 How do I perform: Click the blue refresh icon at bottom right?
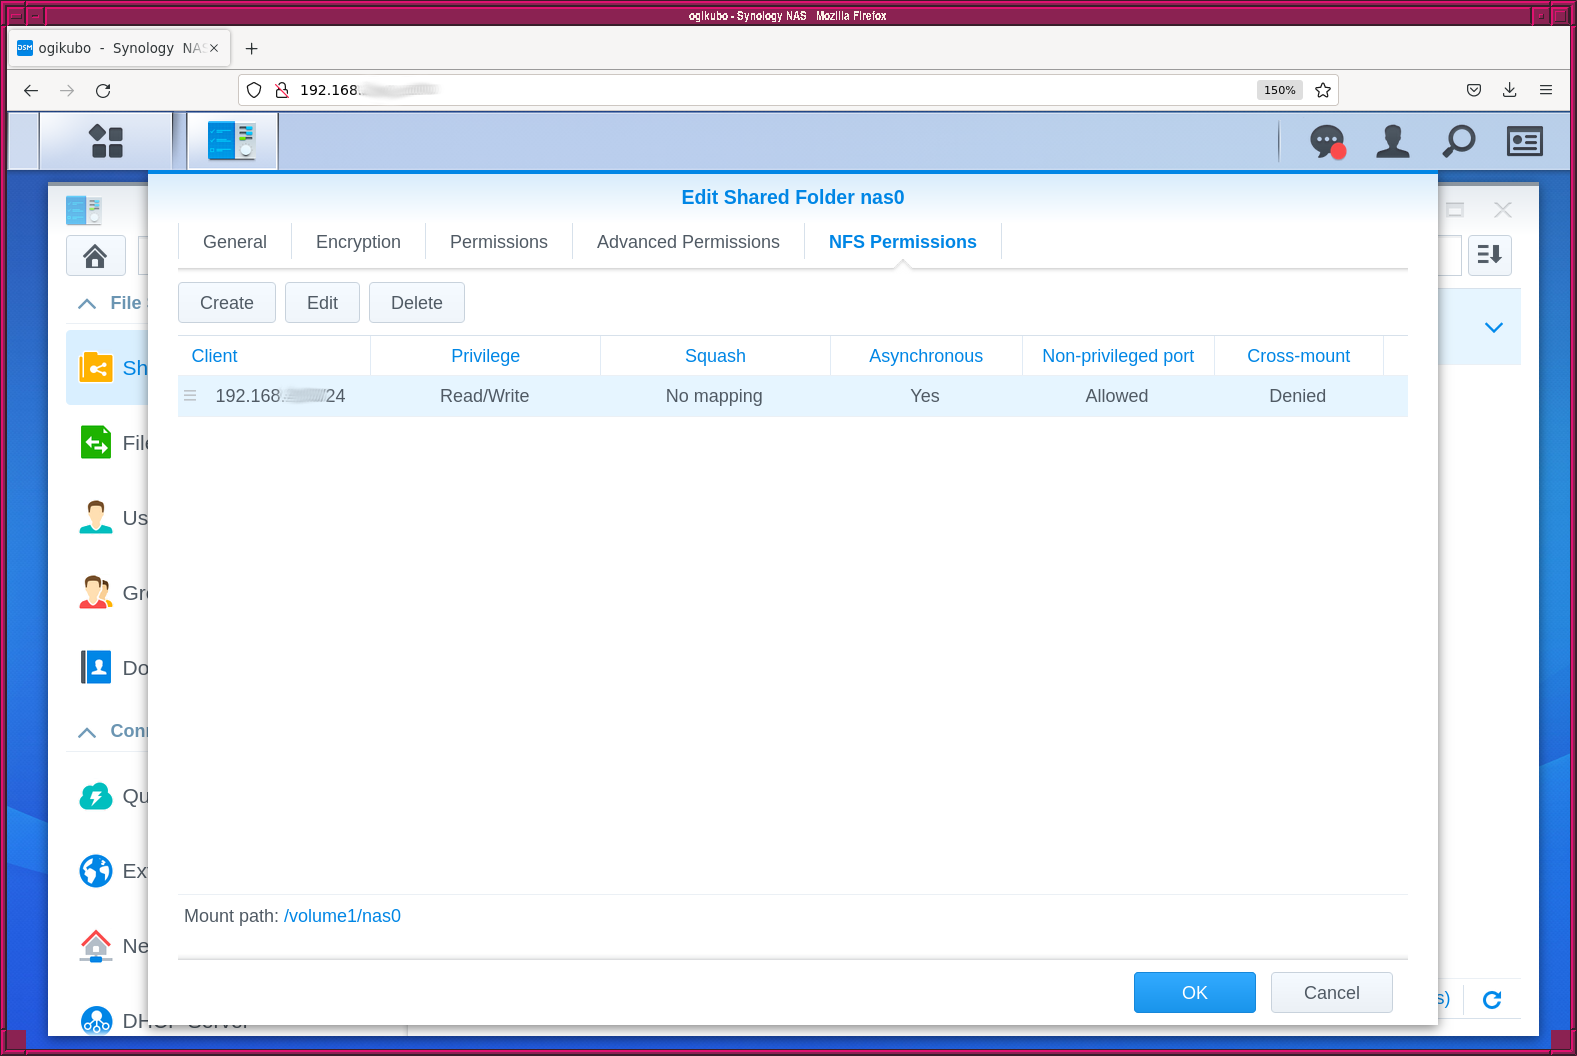tap(1492, 999)
